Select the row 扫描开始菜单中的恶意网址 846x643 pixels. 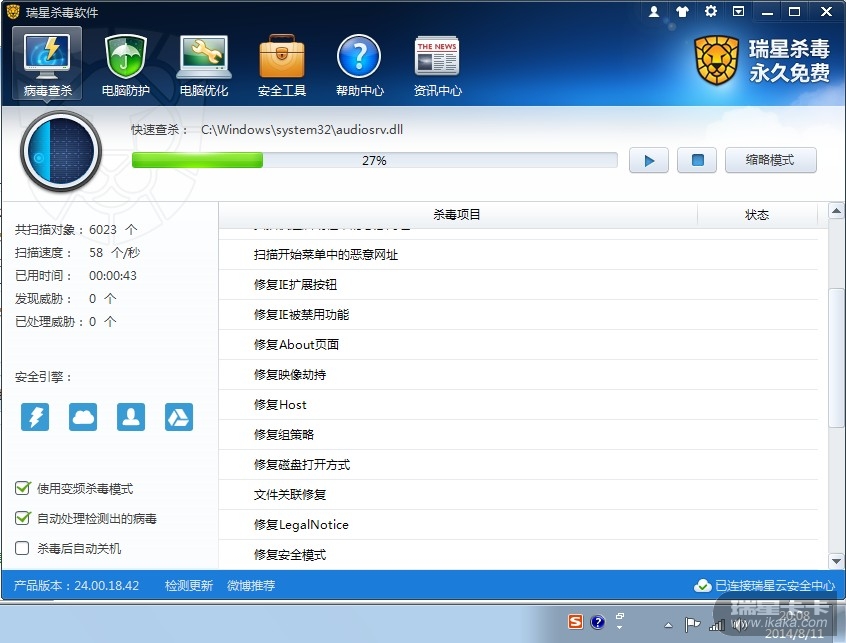pos(518,255)
